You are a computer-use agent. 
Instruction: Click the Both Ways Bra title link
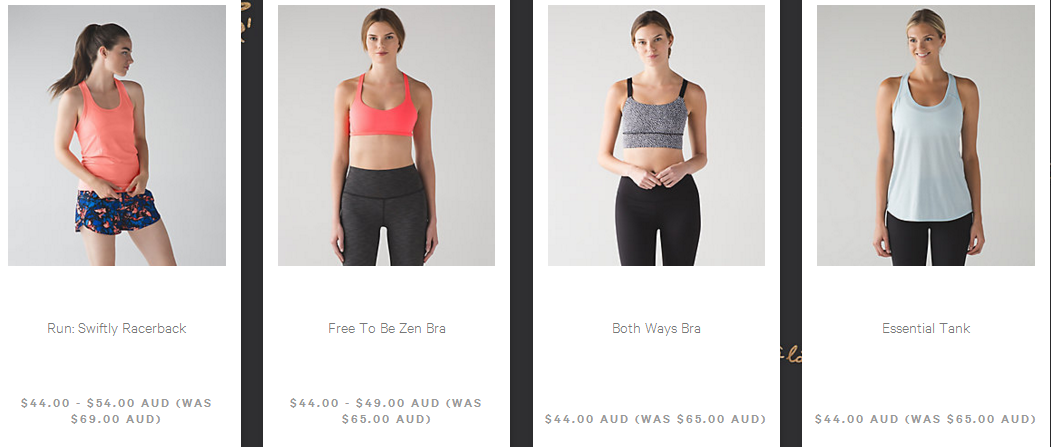tap(656, 328)
